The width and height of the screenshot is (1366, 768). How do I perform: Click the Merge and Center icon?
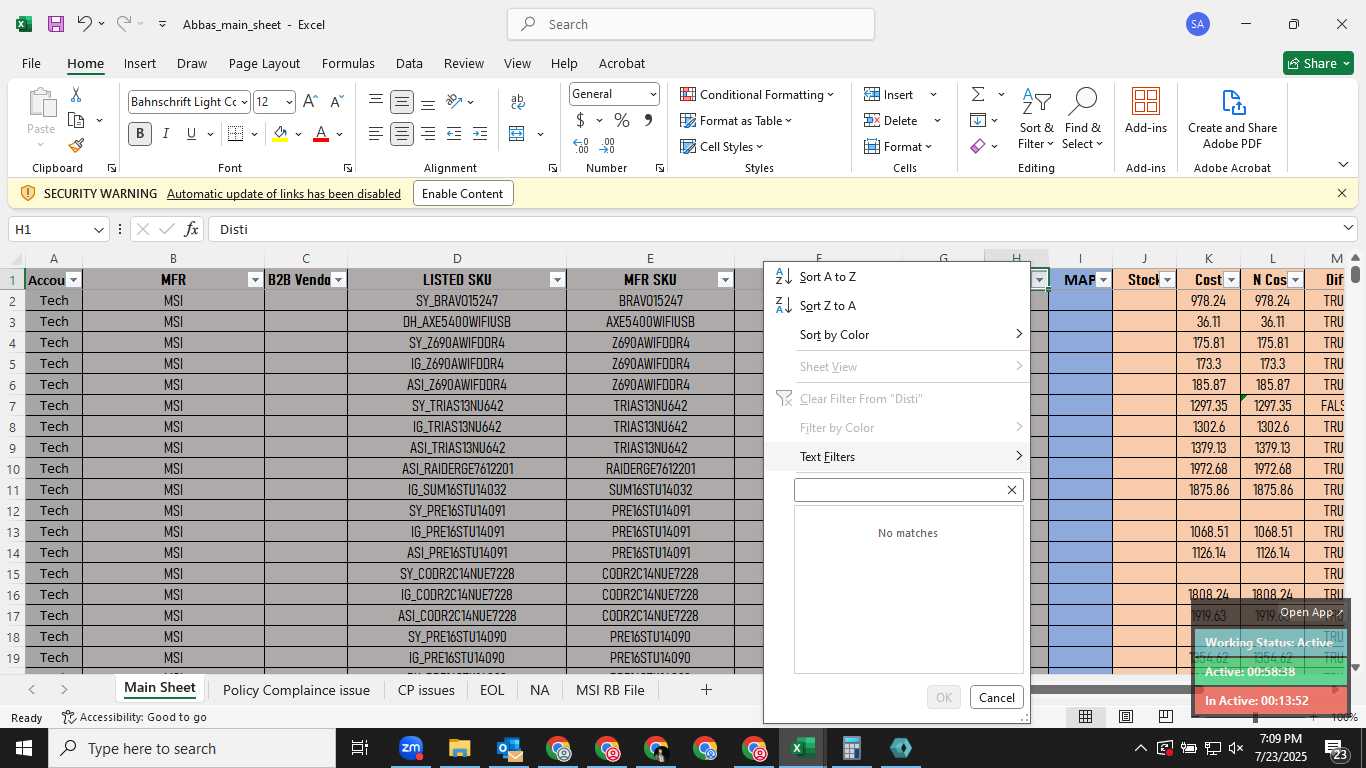[x=517, y=133]
